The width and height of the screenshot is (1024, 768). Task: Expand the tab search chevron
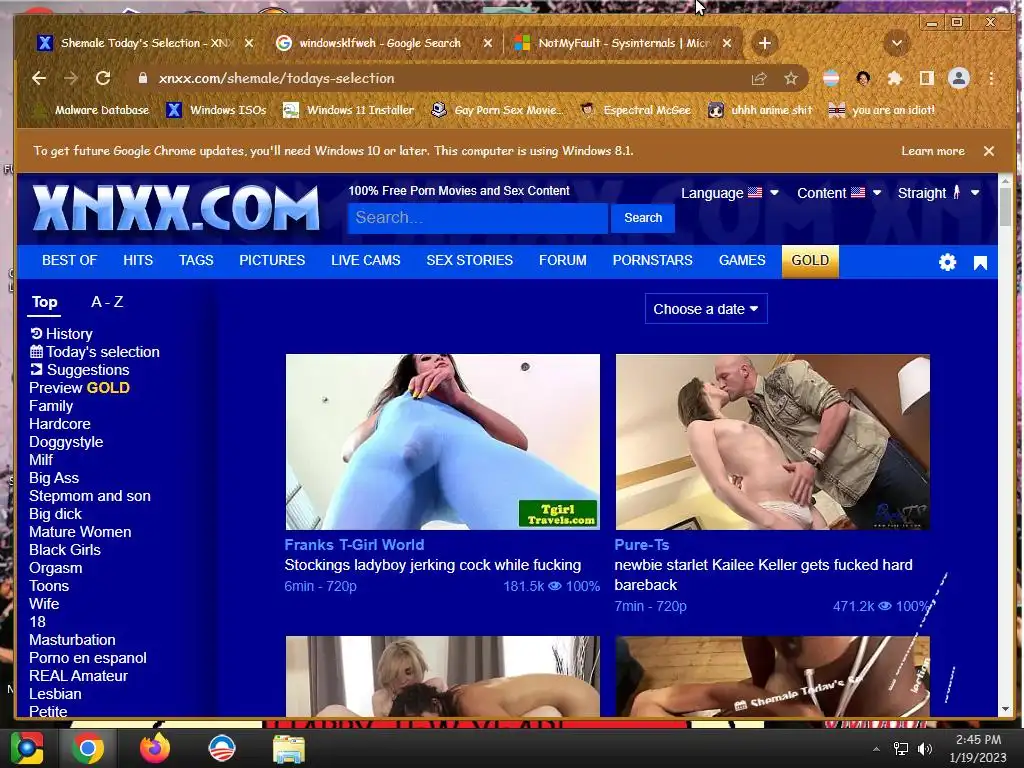point(897,44)
